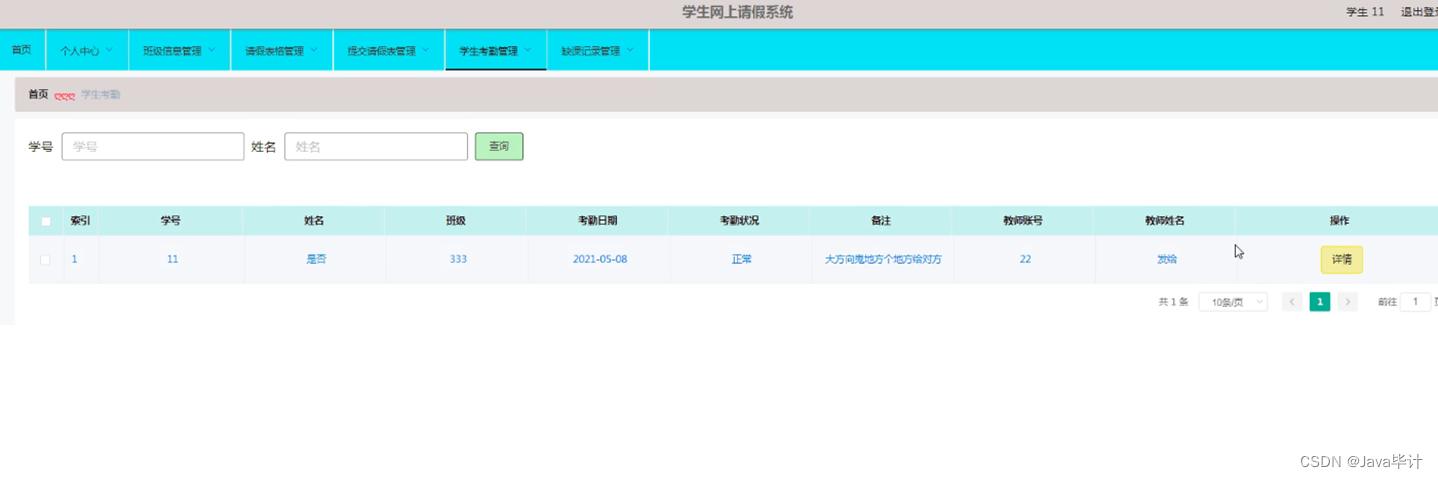Click the 是否 name cell
The height and width of the screenshot is (478, 1438).
316,259
